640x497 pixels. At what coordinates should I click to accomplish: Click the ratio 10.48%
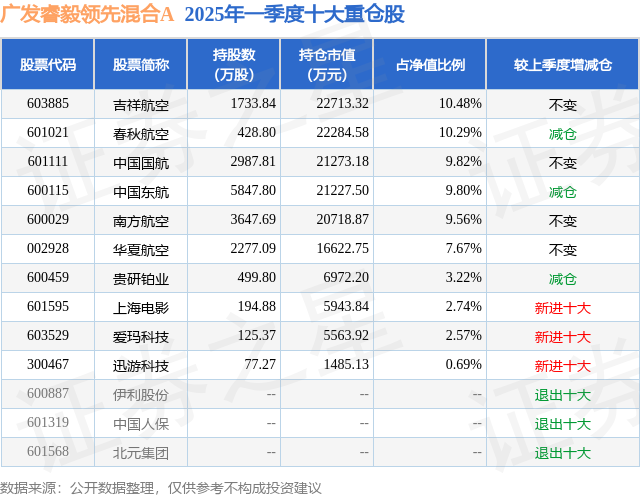pos(460,104)
